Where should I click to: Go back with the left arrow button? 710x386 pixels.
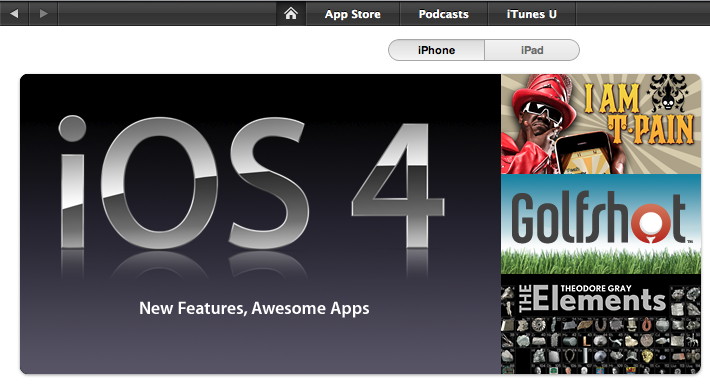pos(14,14)
